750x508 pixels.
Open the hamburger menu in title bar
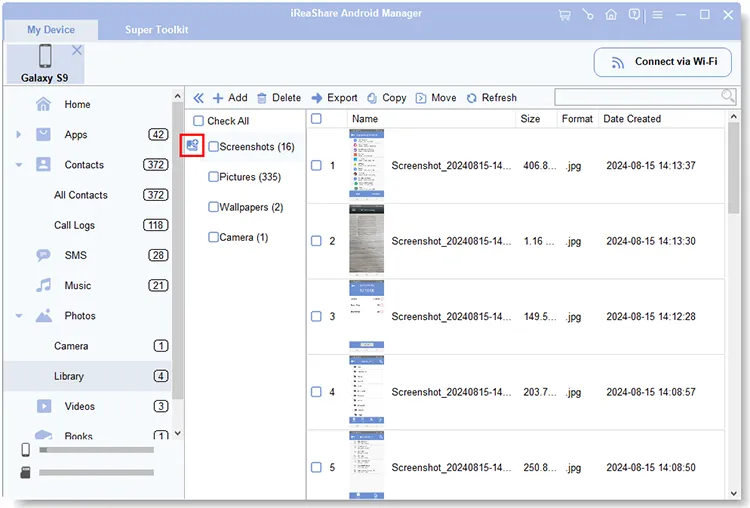click(x=658, y=15)
